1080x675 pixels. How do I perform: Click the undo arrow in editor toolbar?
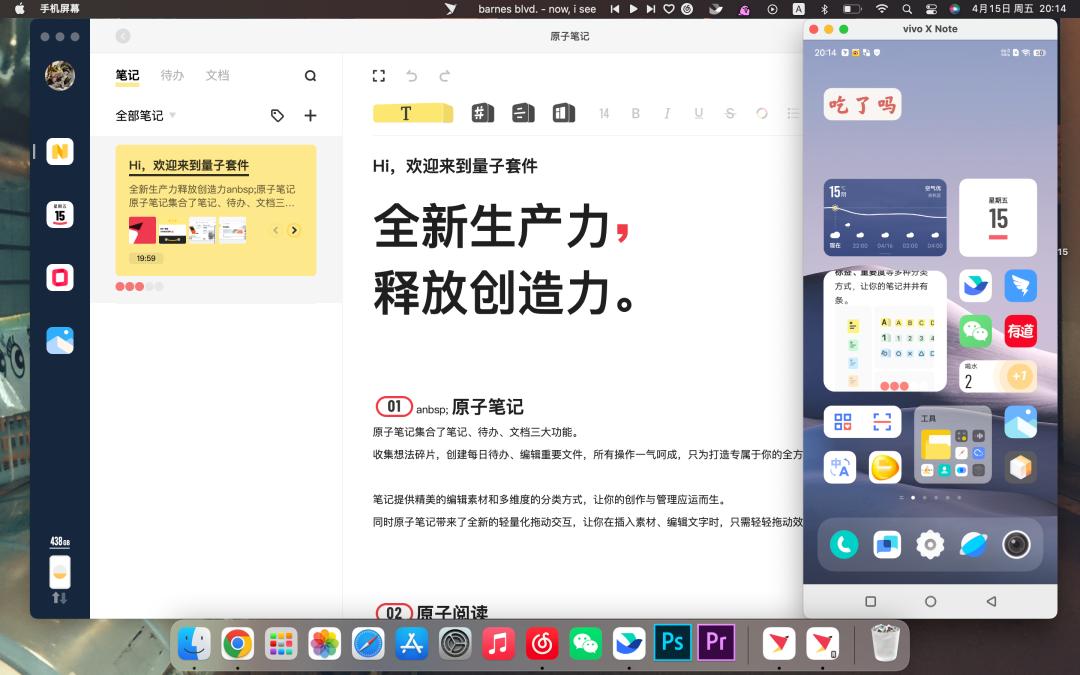pyautogui.click(x=412, y=76)
